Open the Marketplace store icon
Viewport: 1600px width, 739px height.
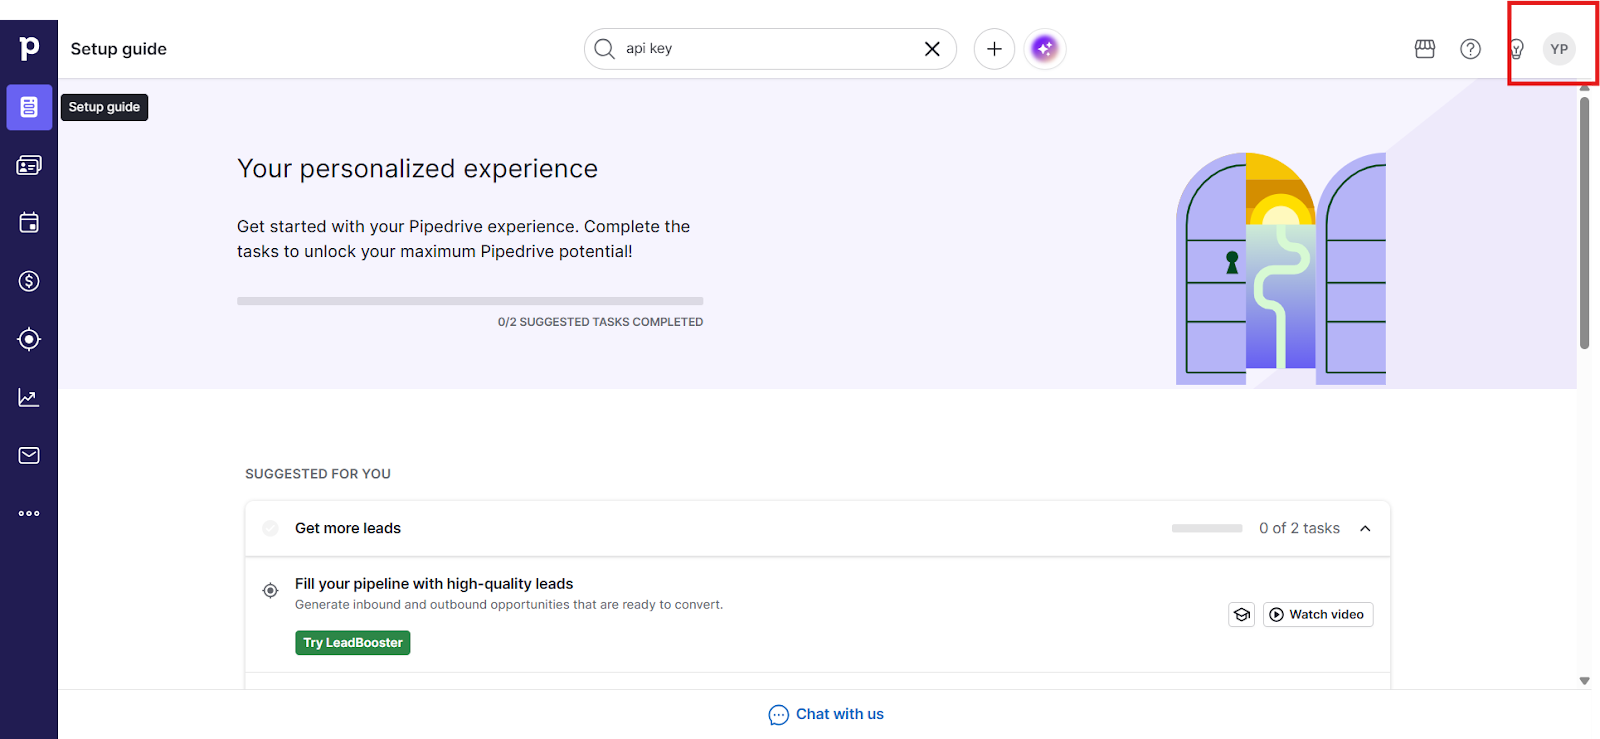pyautogui.click(x=1425, y=49)
